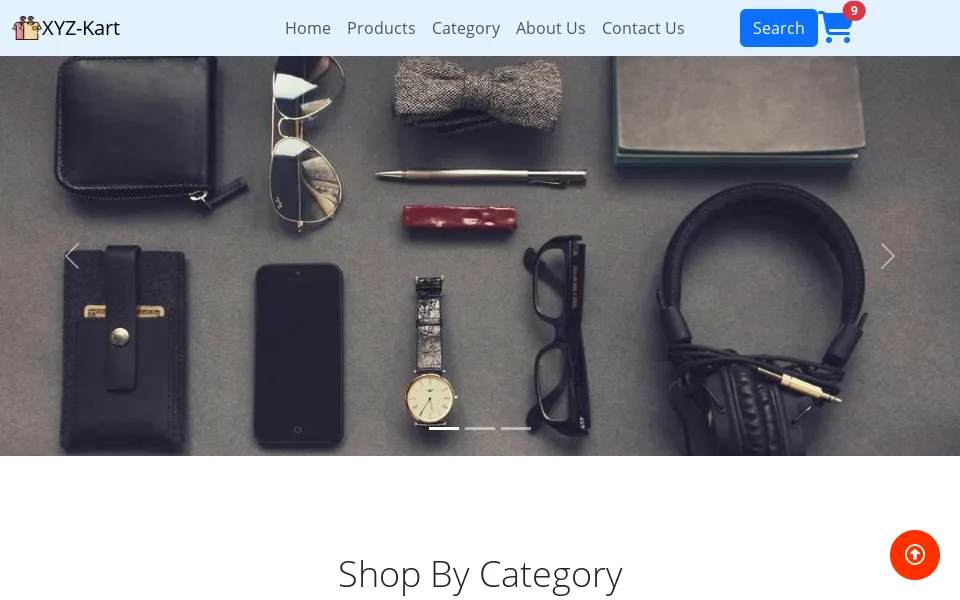
Task: Open the Home menu item
Action: (308, 28)
